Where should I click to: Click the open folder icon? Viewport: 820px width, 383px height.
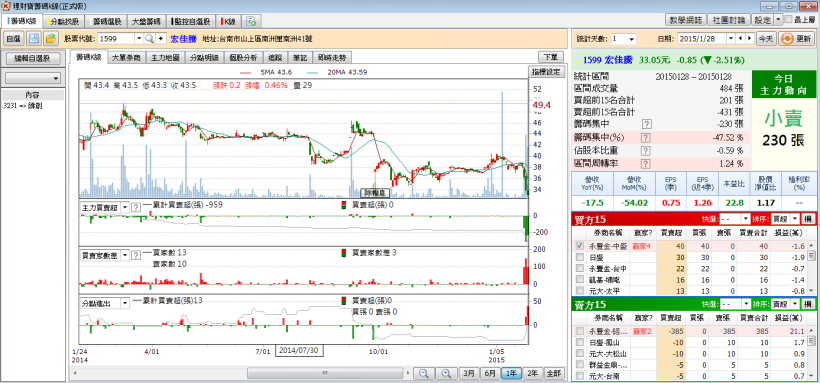[x=50, y=39]
